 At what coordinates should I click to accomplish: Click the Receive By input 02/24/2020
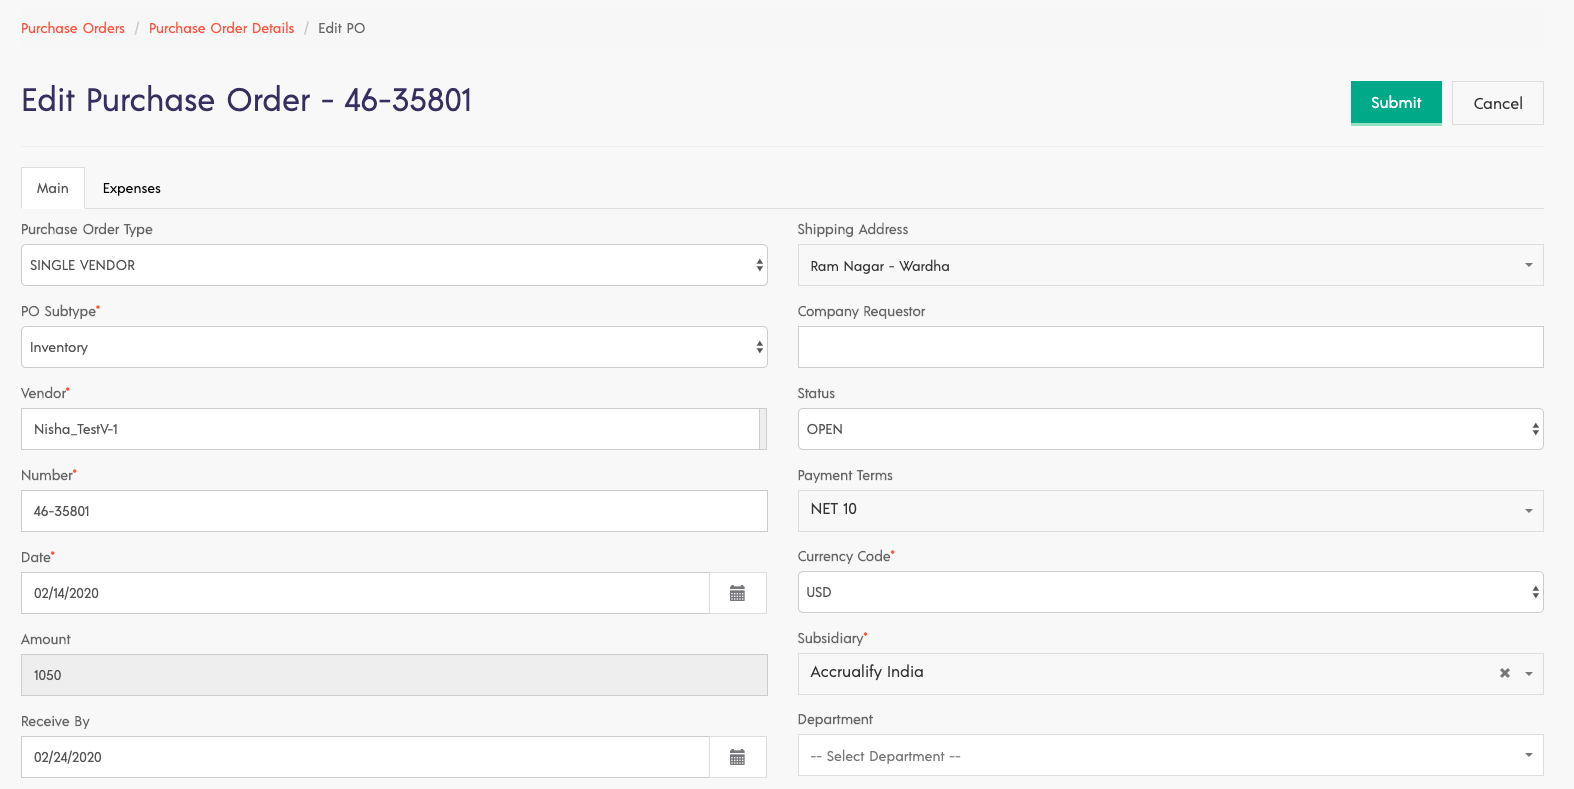tap(365, 757)
